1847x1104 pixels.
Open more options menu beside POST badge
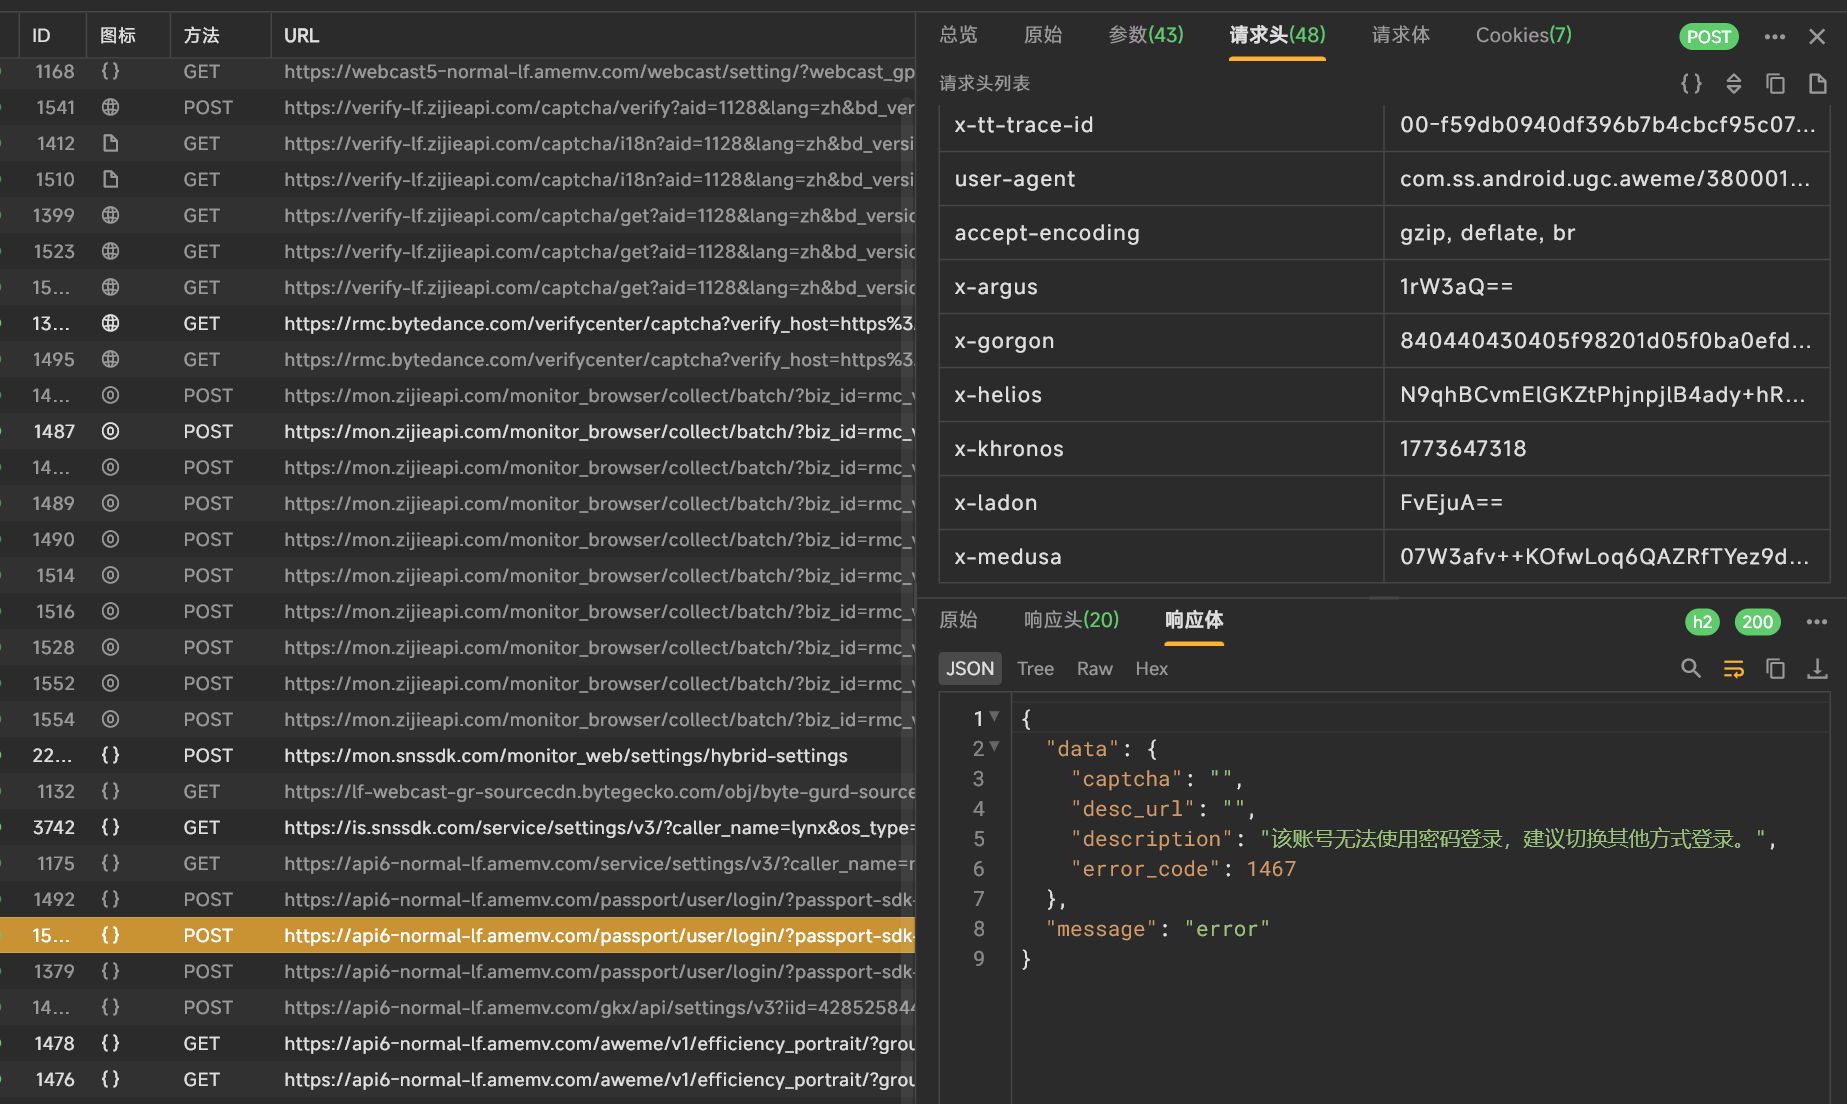(1775, 37)
